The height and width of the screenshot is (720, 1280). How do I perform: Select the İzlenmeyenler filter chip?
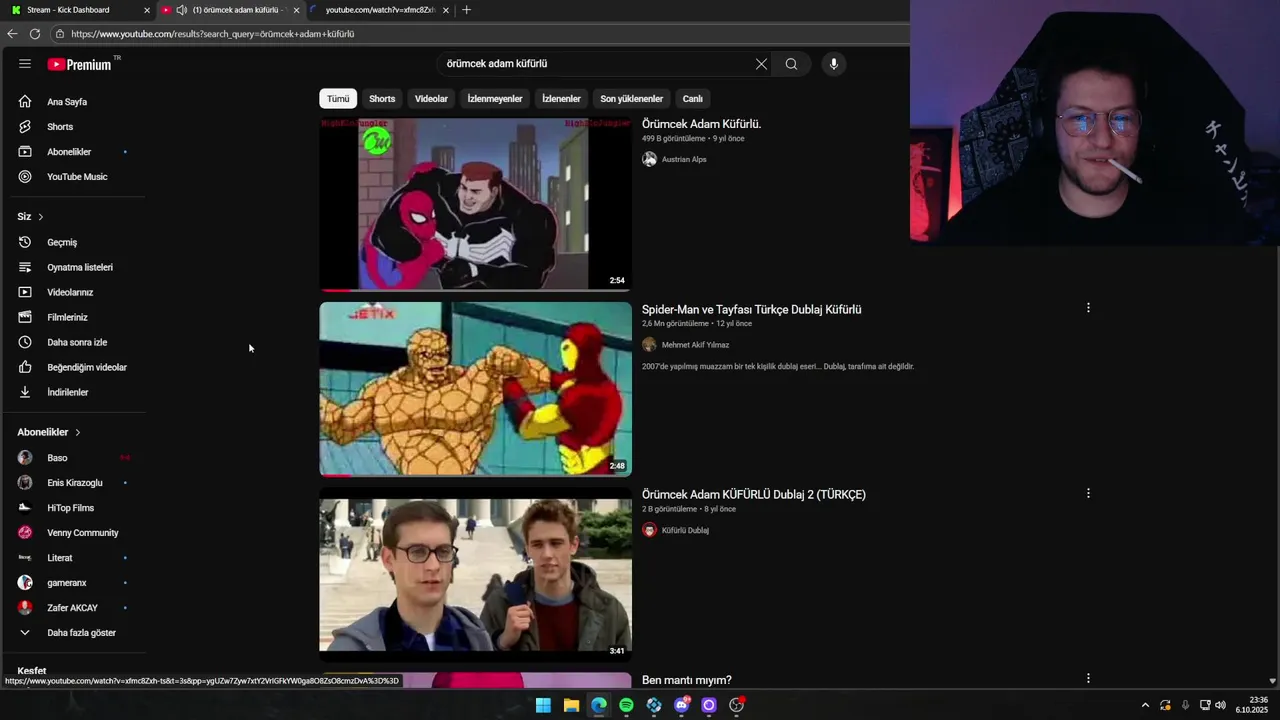coord(495,99)
